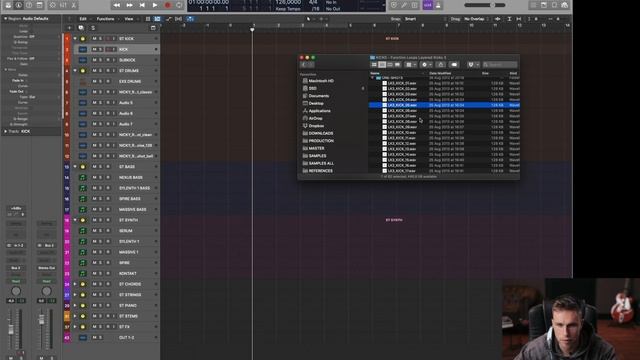The height and width of the screenshot is (360, 640).
Task: Open the Edit menu in tracks area
Action: point(83,19)
